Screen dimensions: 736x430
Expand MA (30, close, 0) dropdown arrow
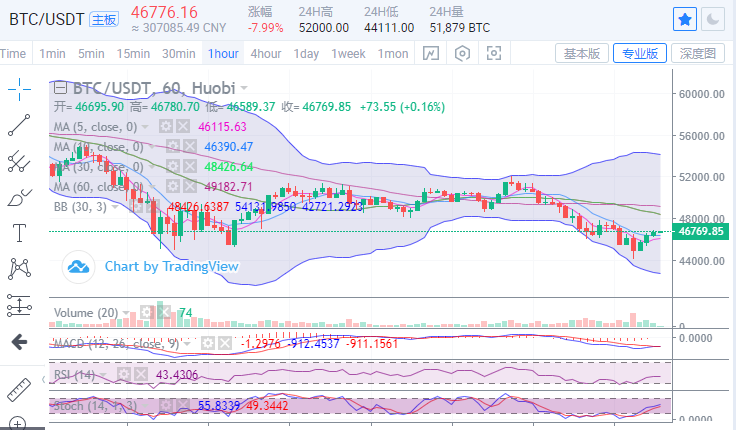click(x=153, y=167)
